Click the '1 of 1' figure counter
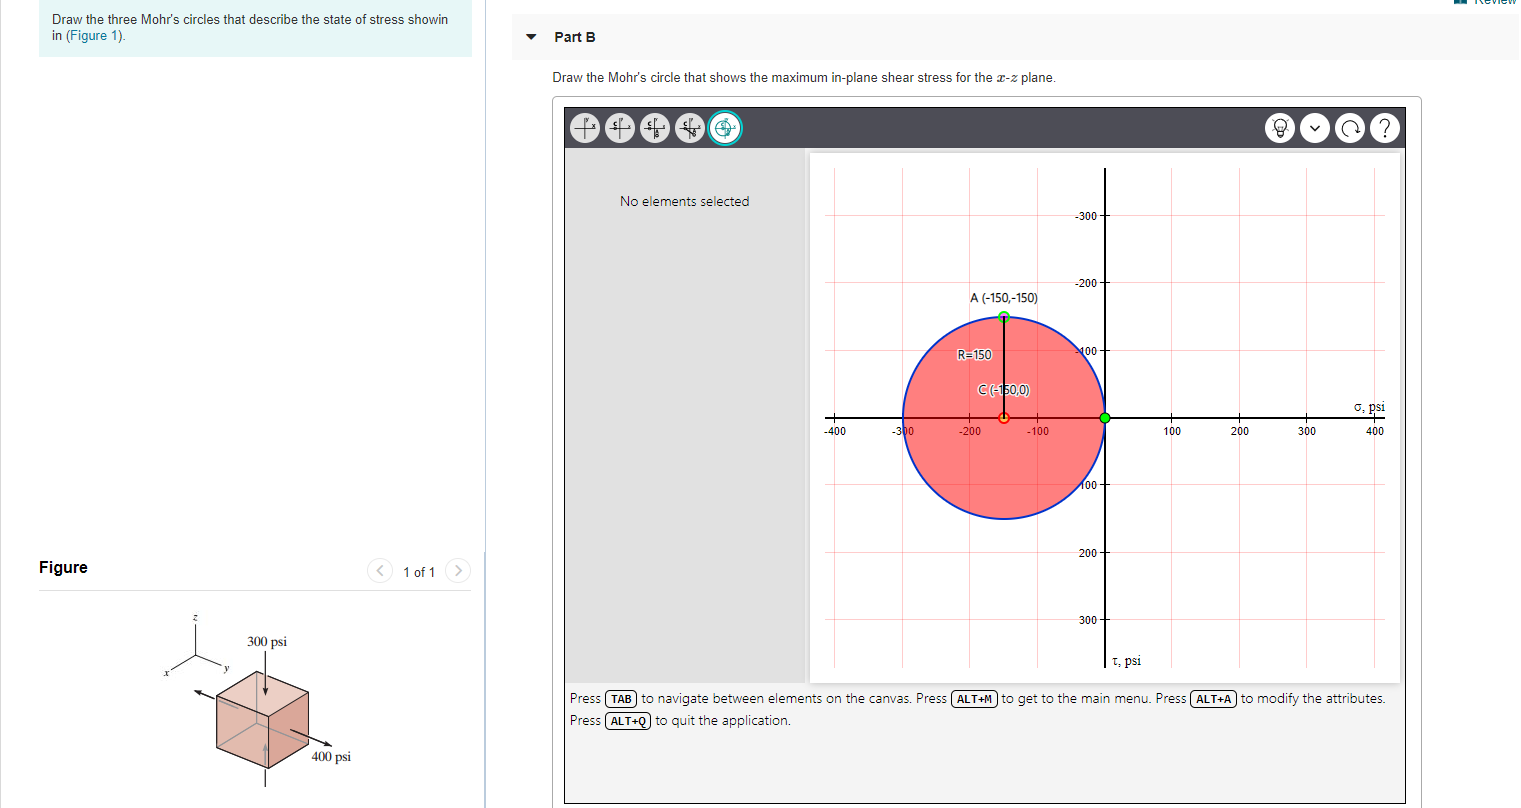This screenshot has height=808, width=1521. [419, 572]
